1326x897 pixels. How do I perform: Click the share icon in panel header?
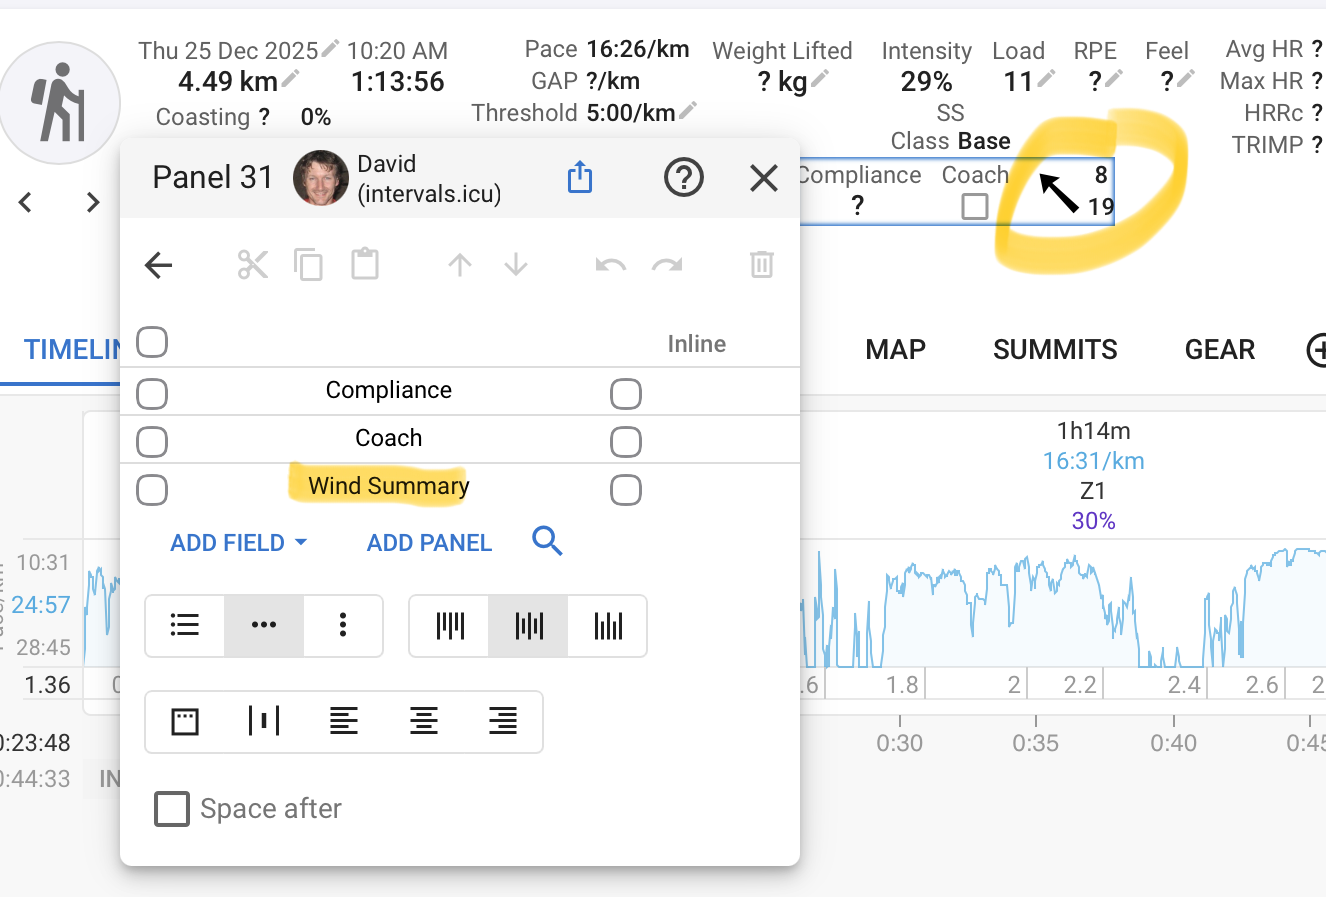pyautogui.click(x=580, y=178)
